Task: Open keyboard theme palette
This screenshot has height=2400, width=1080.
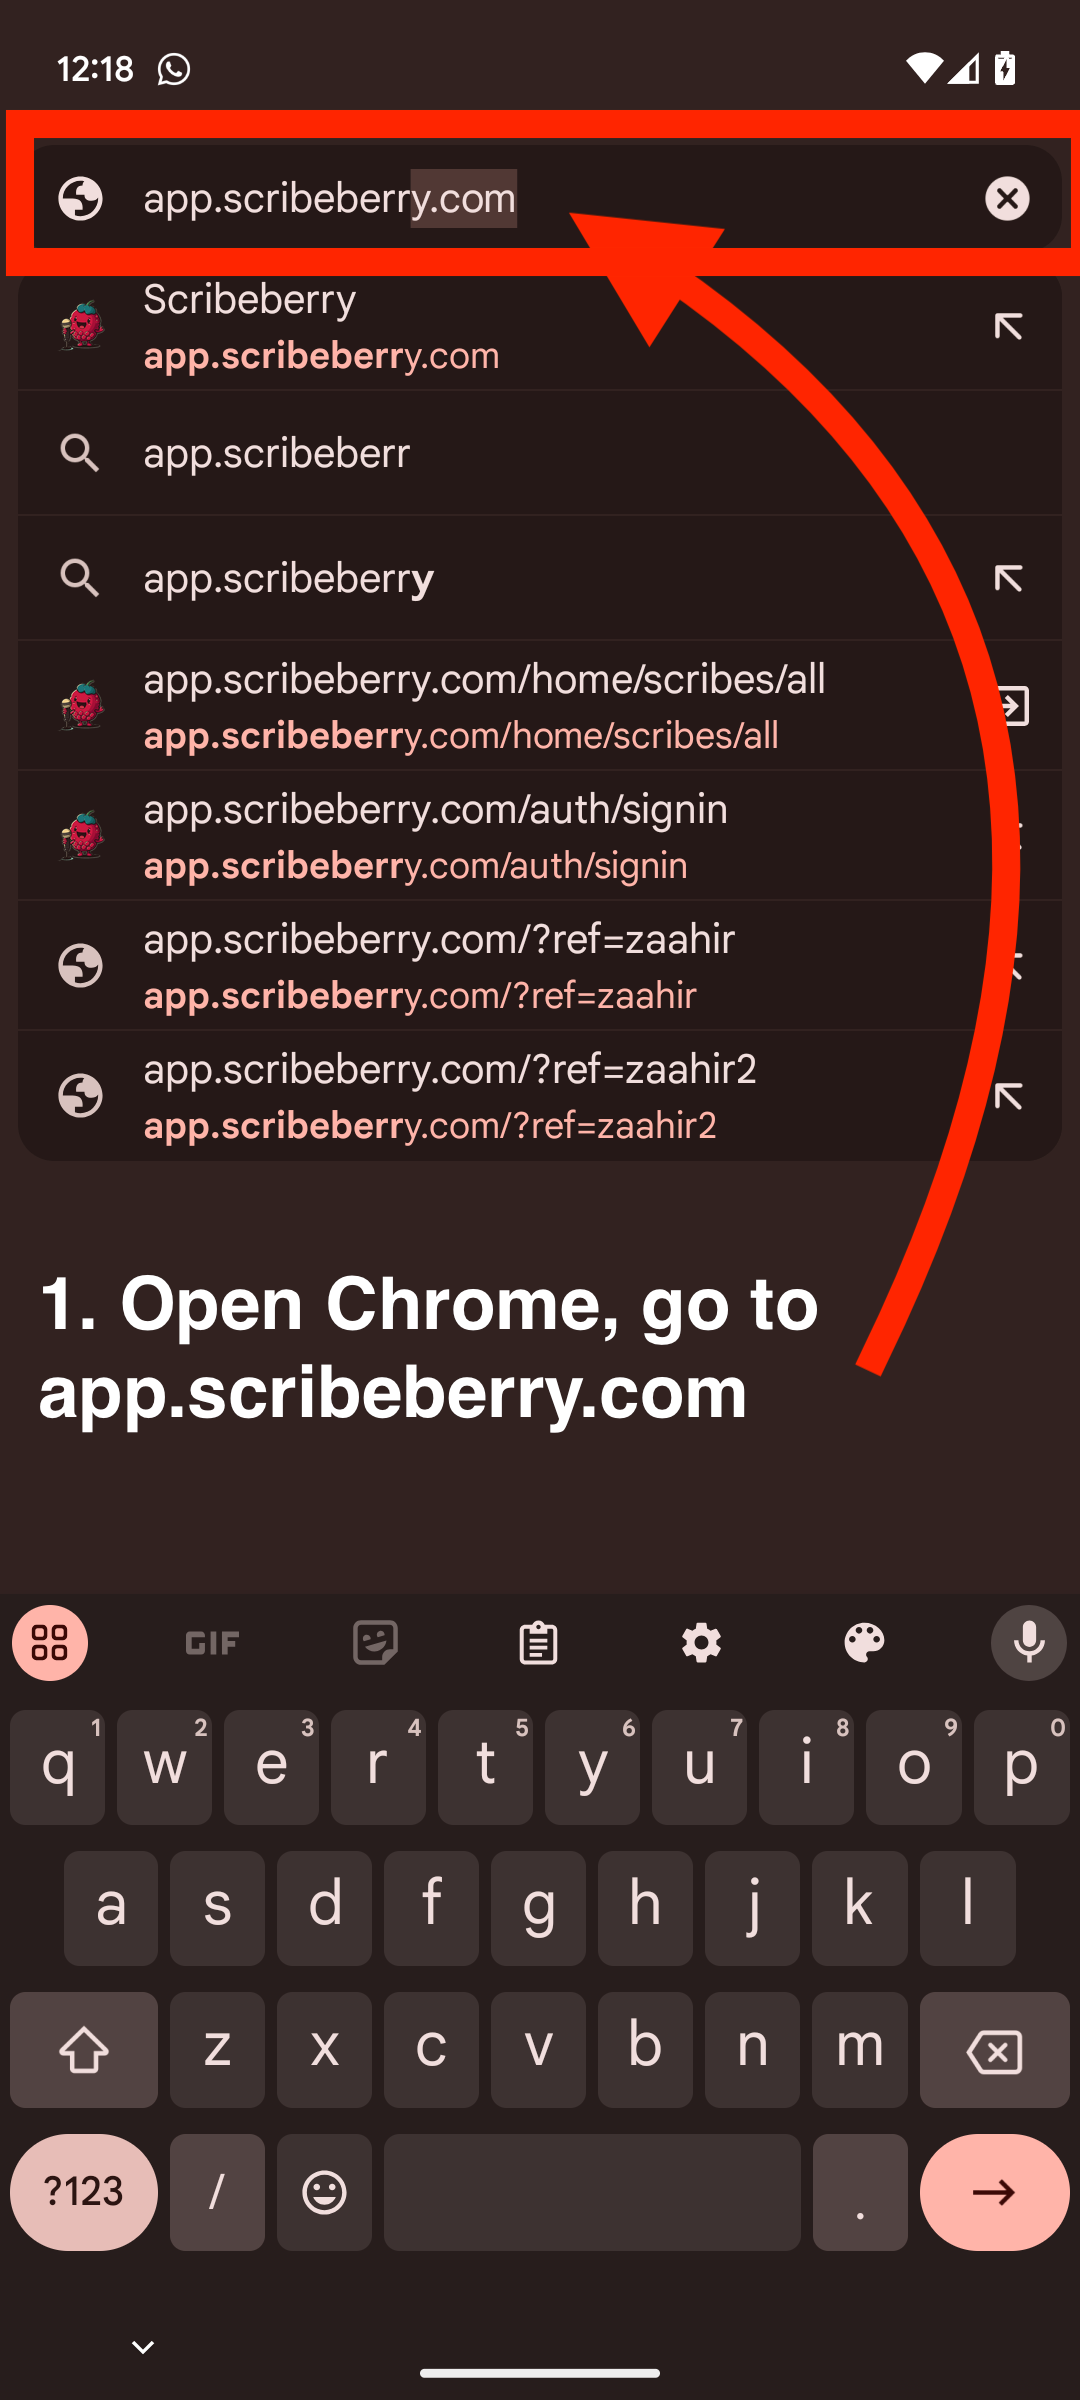Action: 864,1643
